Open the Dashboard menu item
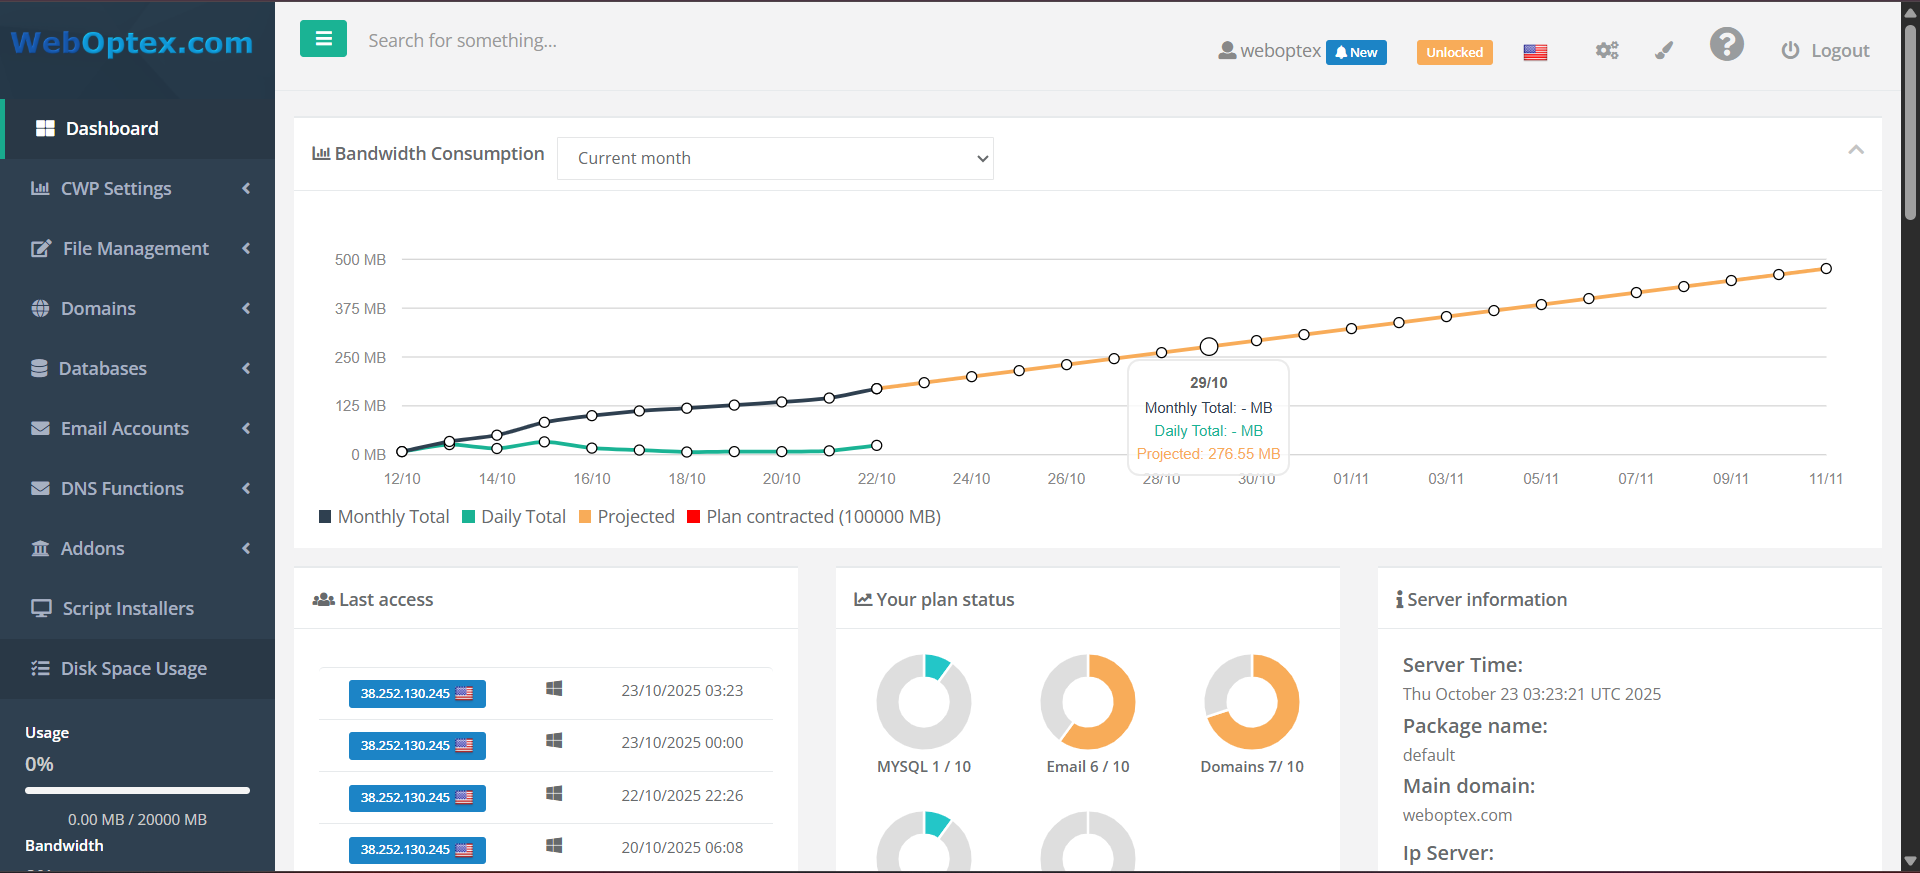The height and width of the screenshot is (873, 1920). 112,129
